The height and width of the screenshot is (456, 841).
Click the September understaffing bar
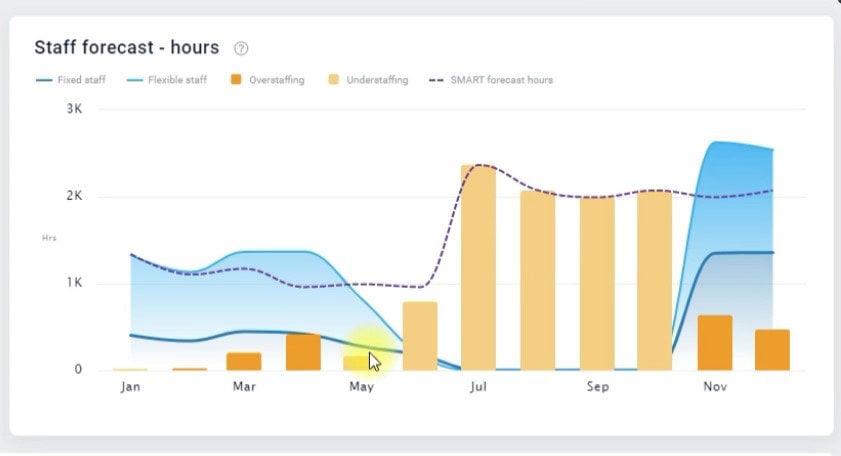click(597, 284)
